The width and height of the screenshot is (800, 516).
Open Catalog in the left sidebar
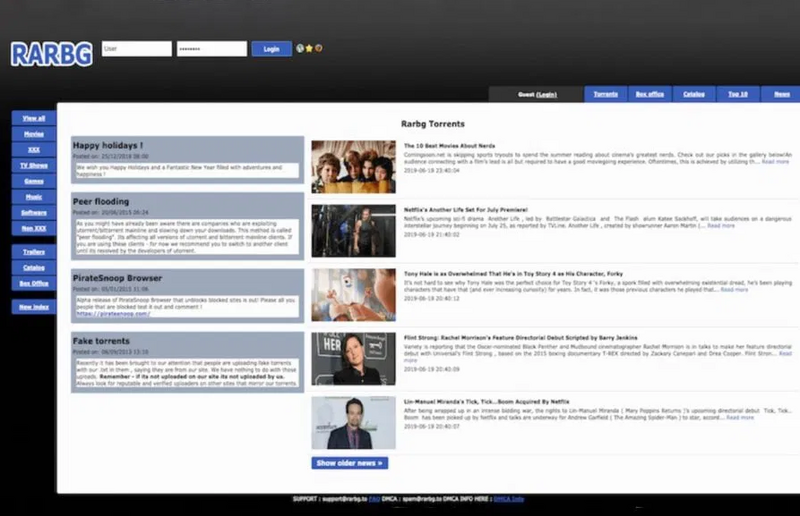click(x=34, y=267)
